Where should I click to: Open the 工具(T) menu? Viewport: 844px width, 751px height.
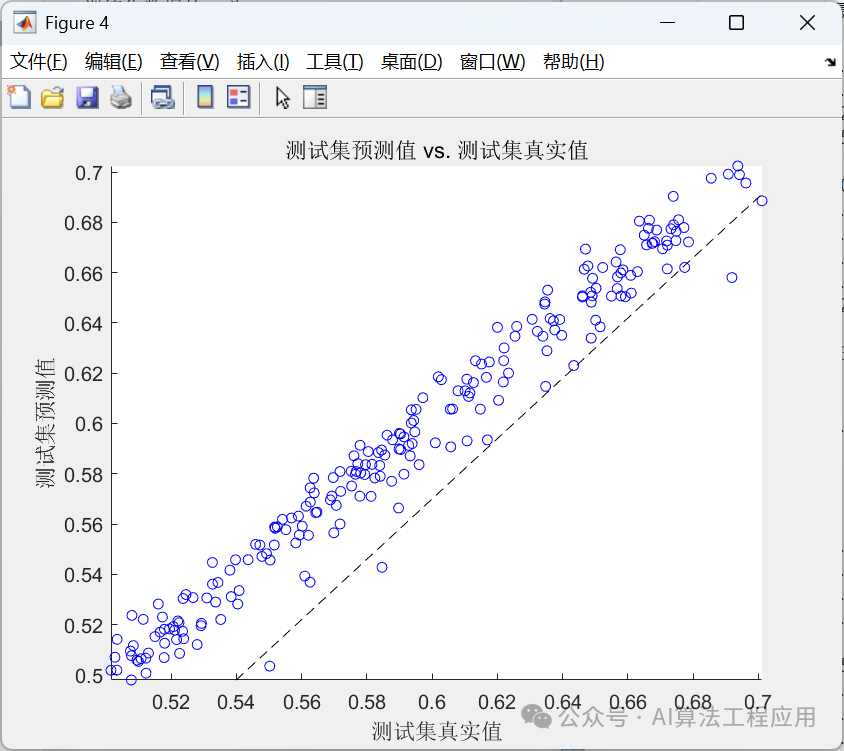[x=335, y=61]
